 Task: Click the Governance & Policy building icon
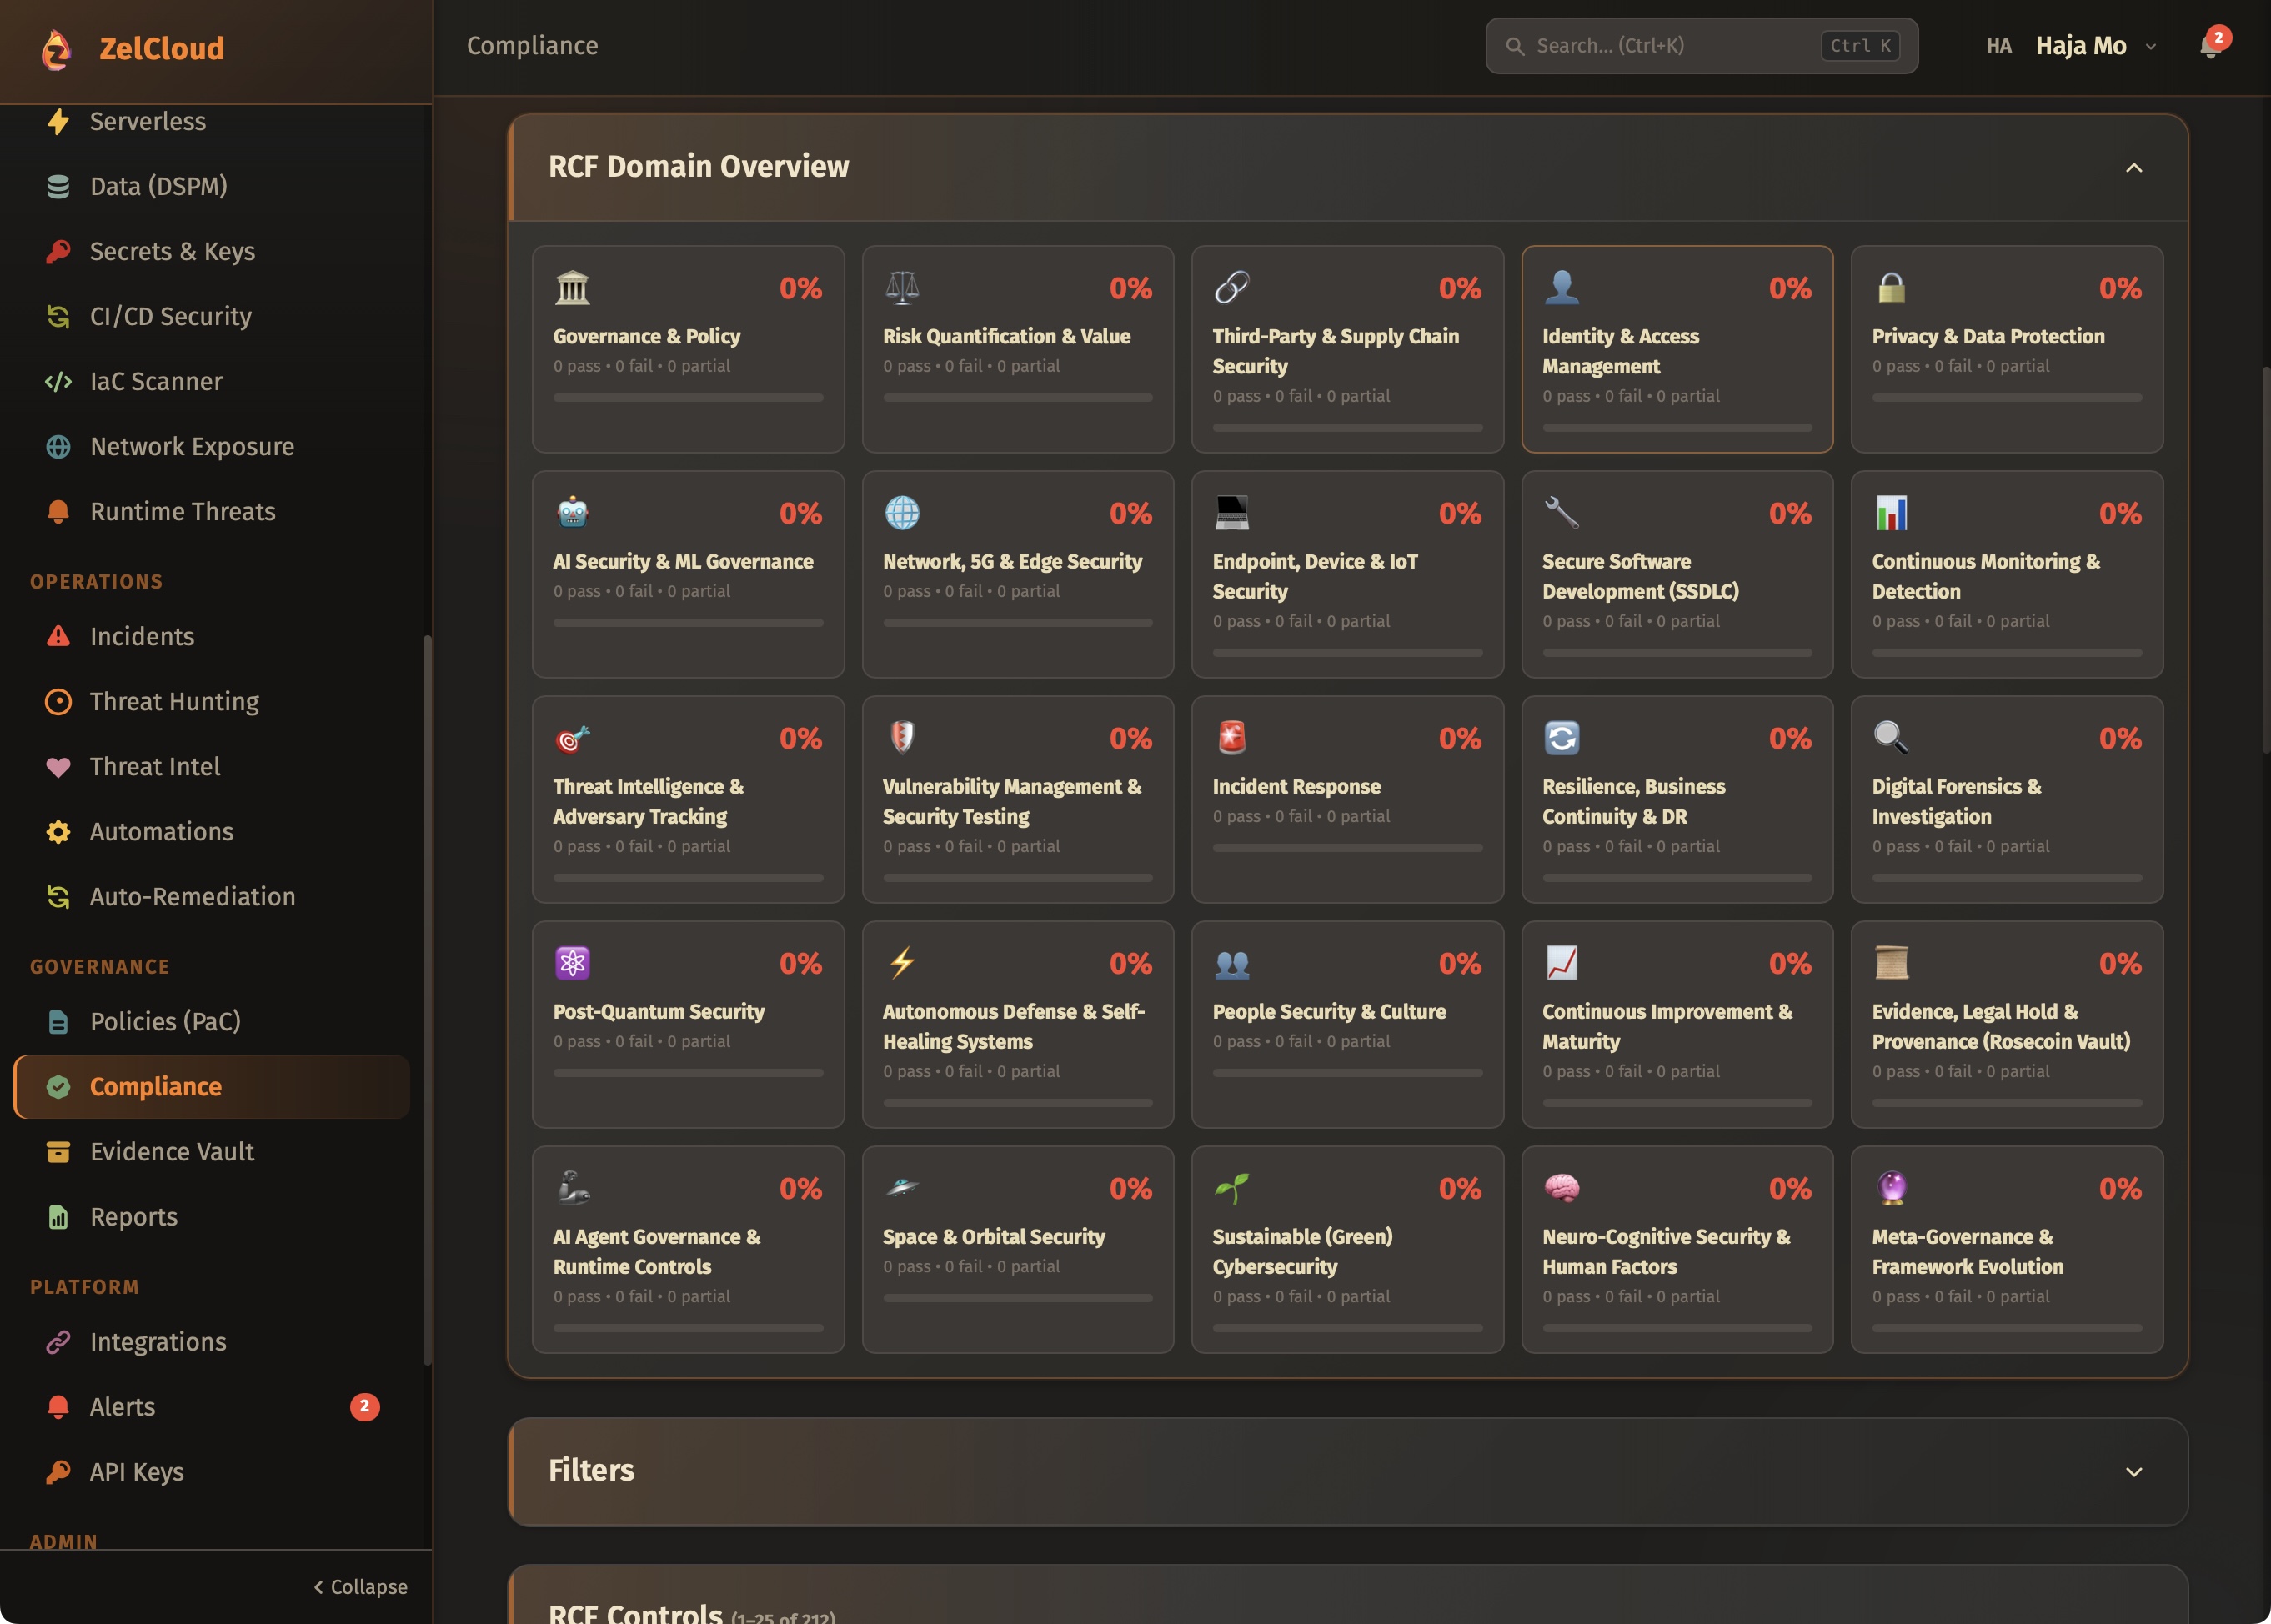pyautogui.click(x=572, y=288)
